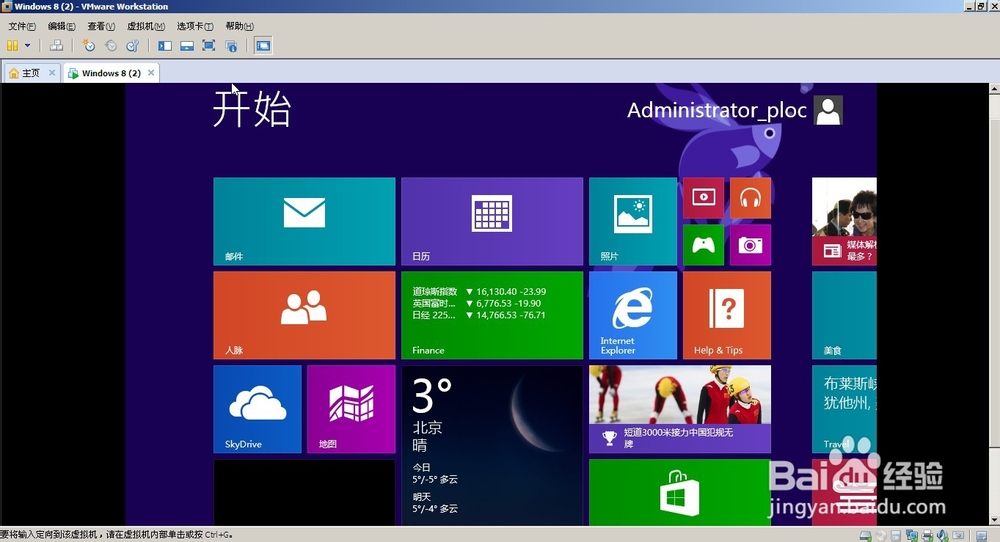The width and height of the screenshot is (1000, 542).
Task: Open the 地图 Maps tile
Action: click(x=351, y=409)
